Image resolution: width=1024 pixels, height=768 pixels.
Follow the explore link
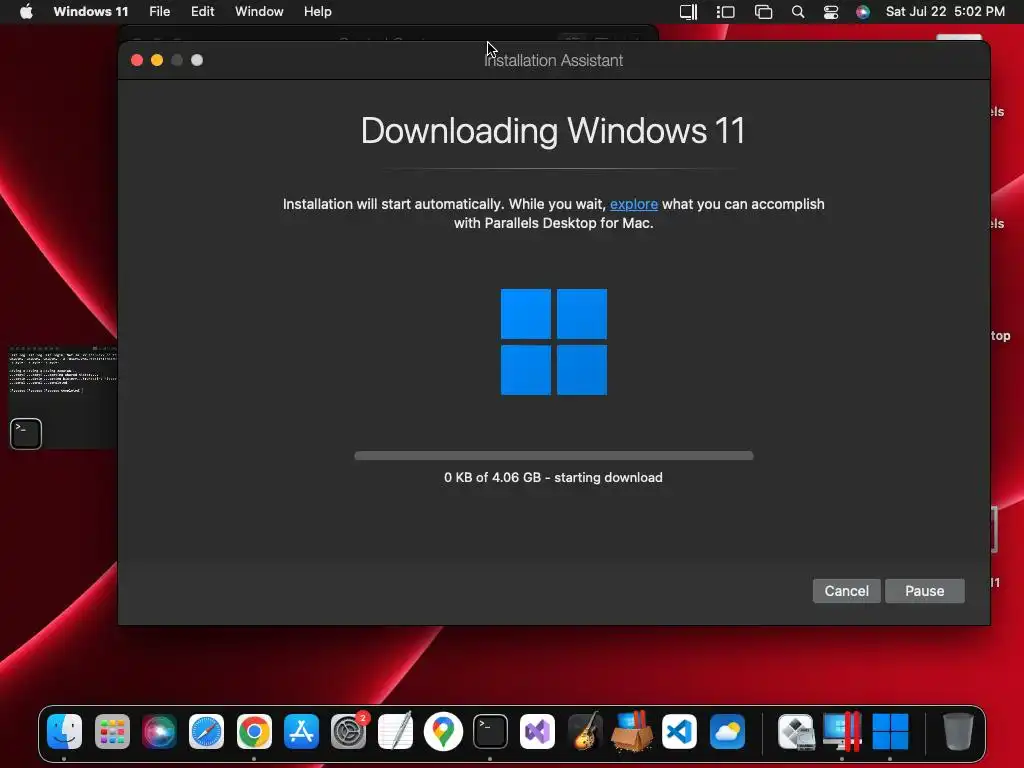pyautogui.click(x=633, y=204)
